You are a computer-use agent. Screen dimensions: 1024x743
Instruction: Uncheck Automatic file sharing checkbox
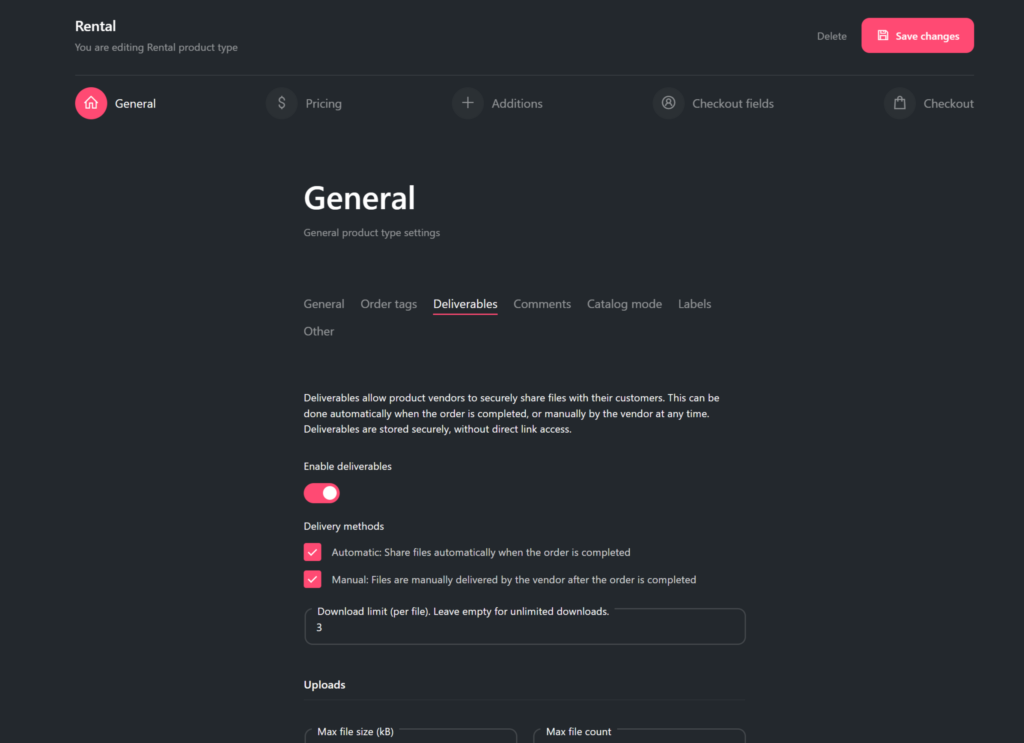(x=313, y=552)
